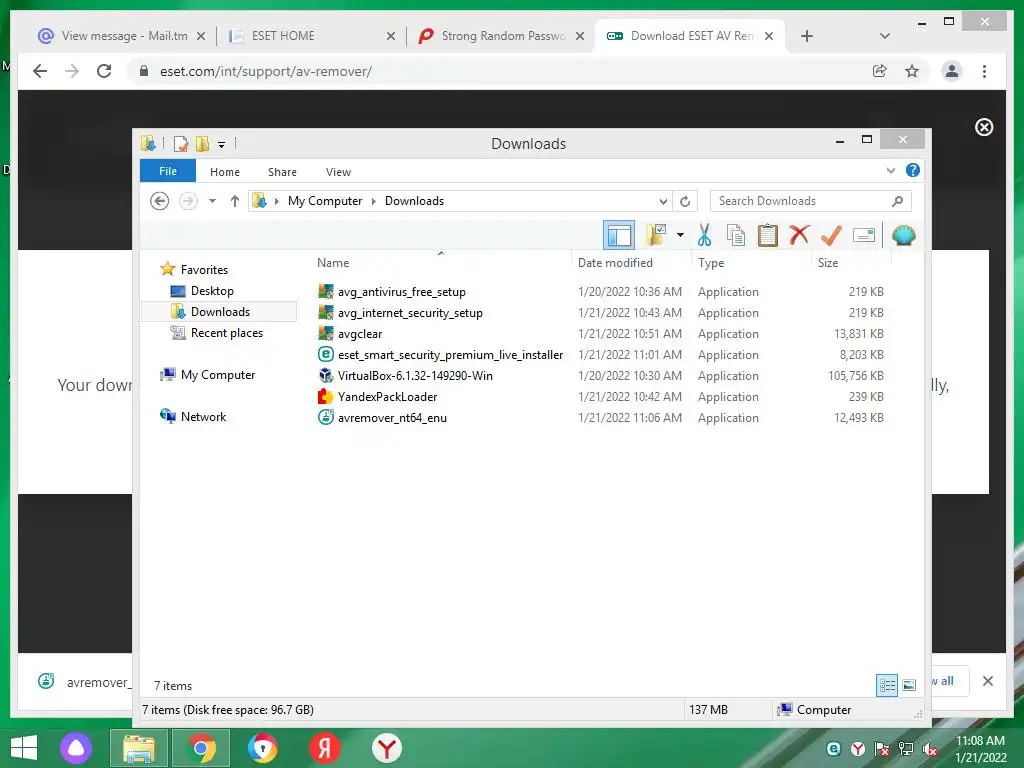This screenshot has height=768, width=1024.
Task: Refresh the Downloads folder view
Action: [685, 201]
